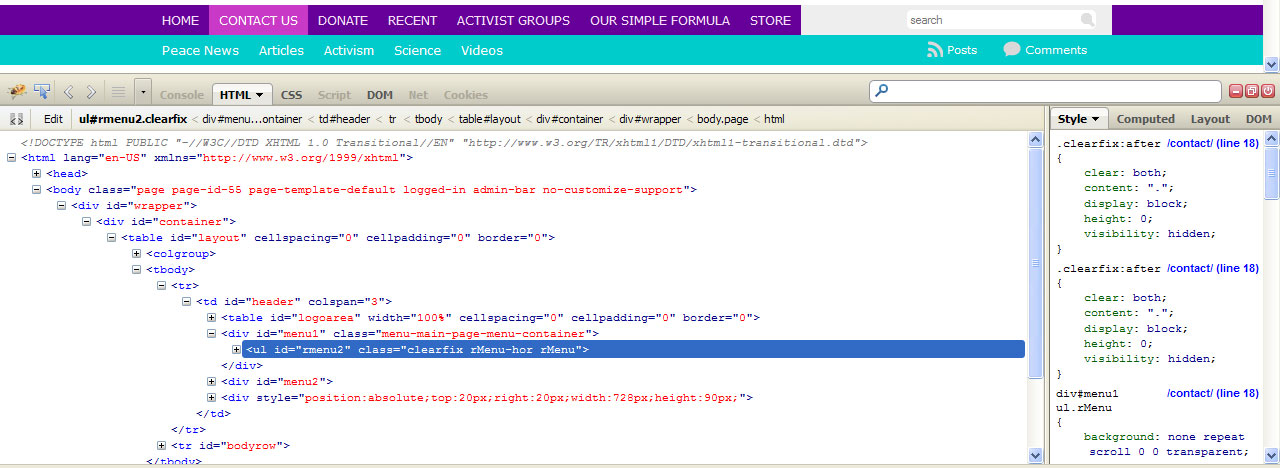1280x468 pixels.
Task: Click the magnifier icon in website search
Action: click(1087, 20)
